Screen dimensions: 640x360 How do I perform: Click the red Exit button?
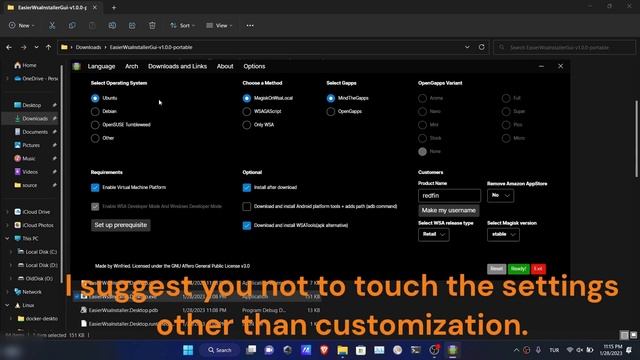538,269
